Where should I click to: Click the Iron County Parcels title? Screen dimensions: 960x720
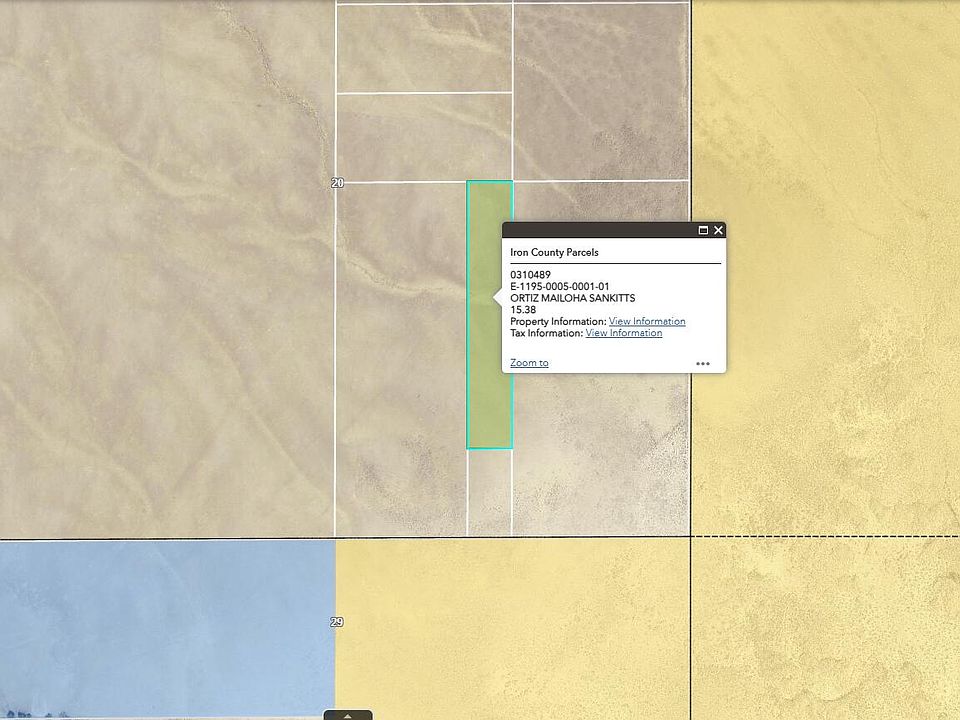click(554, 252)
